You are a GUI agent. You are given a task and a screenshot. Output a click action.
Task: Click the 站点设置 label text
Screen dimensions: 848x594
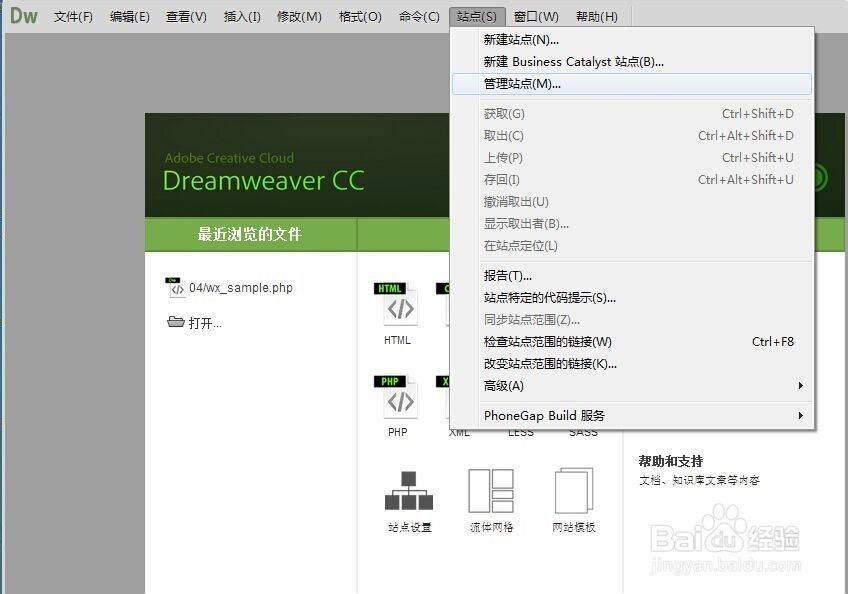pos(409,527)
